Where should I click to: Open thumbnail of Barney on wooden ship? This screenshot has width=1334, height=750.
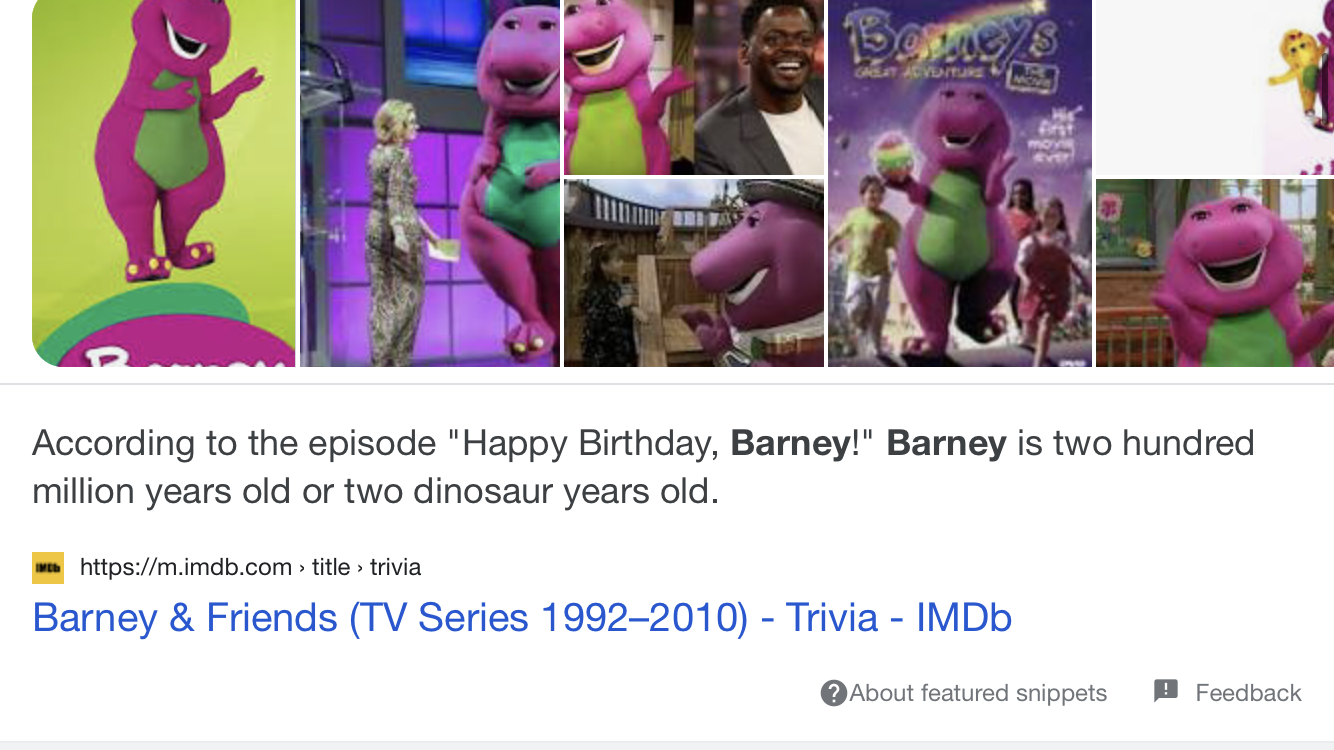tap(694, 273)
